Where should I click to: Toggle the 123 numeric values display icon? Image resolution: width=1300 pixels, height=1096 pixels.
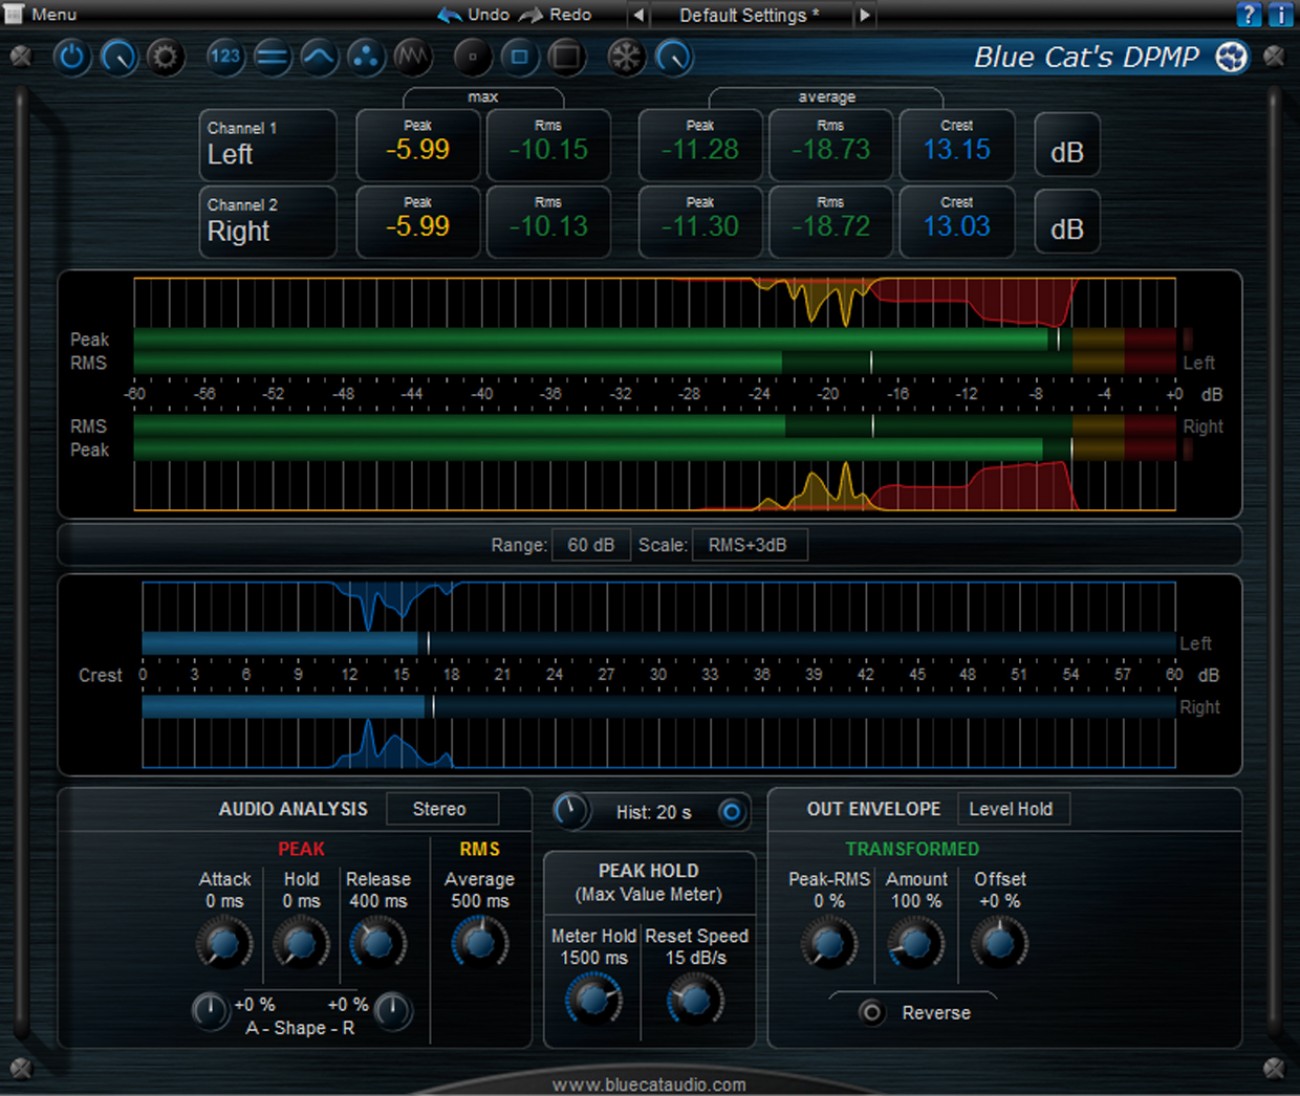[x=225, y=57]
